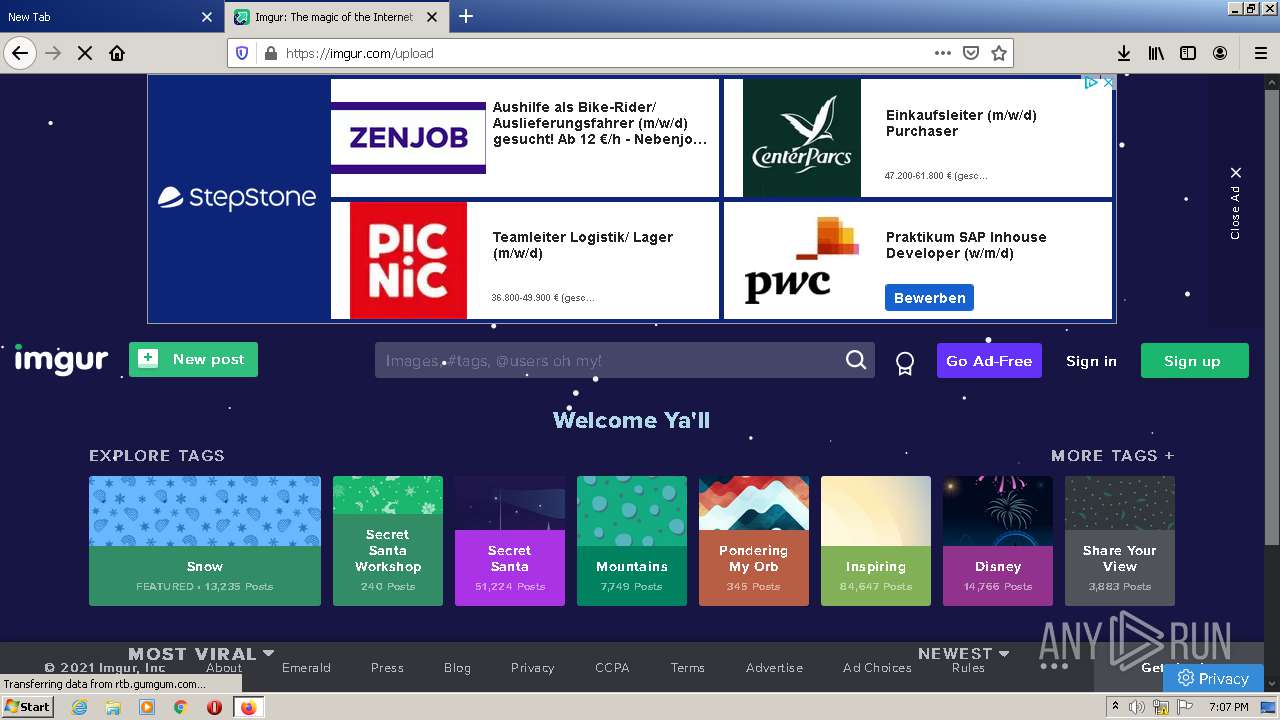Click the search magnifier icon
This screenshot has width=1280, height=720.
(856, 360)
